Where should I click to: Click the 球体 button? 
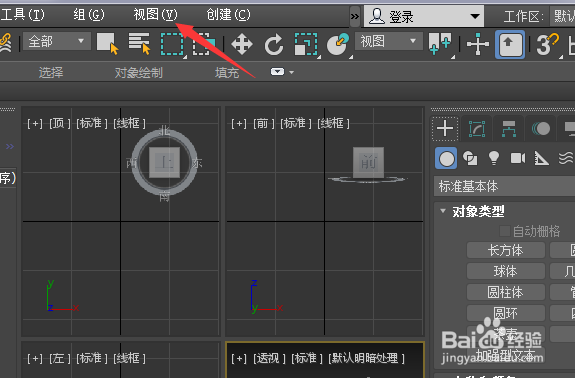[x=506, y=272]
